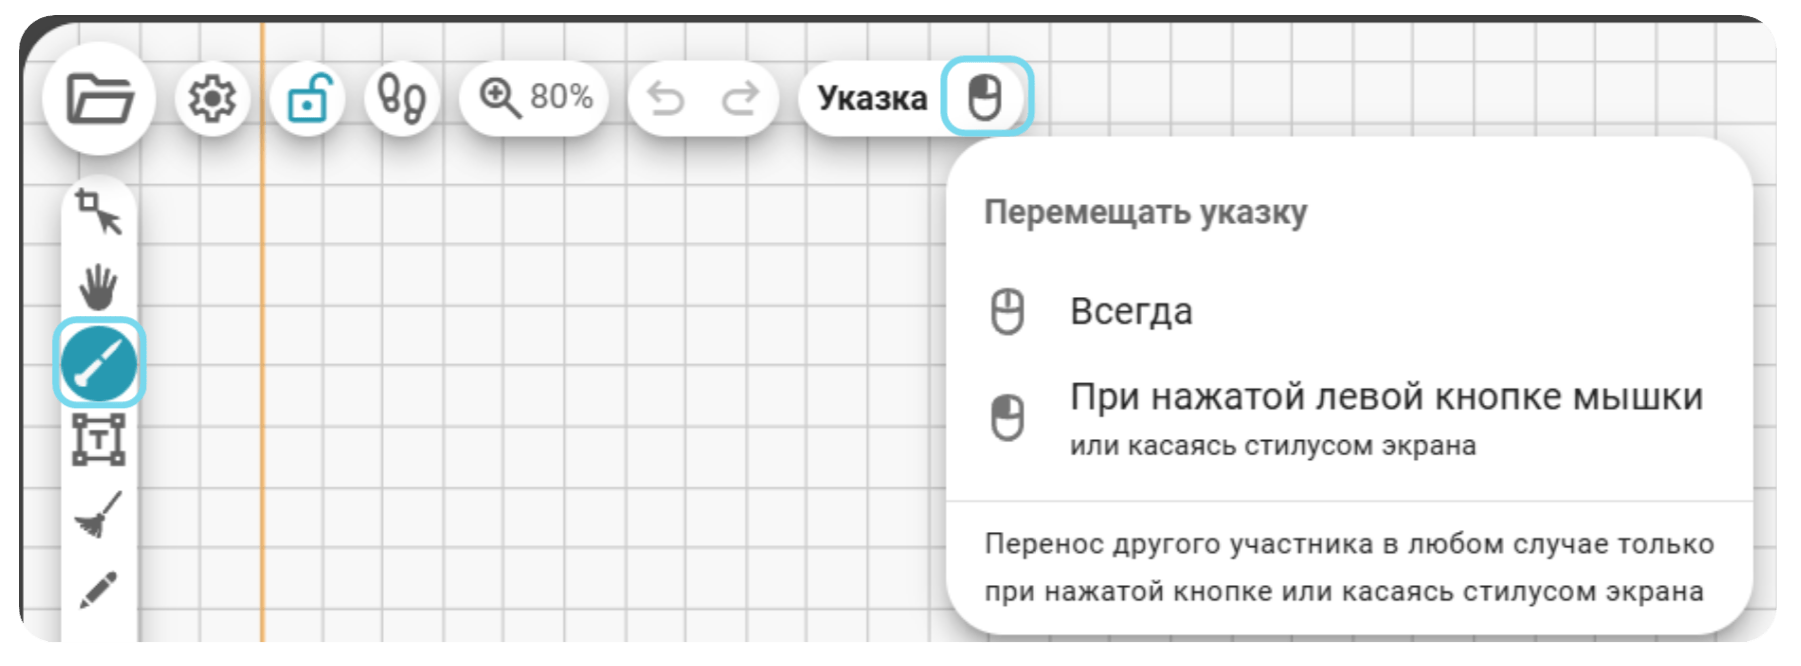
Task: Undo the last action
Action: [x=666, y=98]
